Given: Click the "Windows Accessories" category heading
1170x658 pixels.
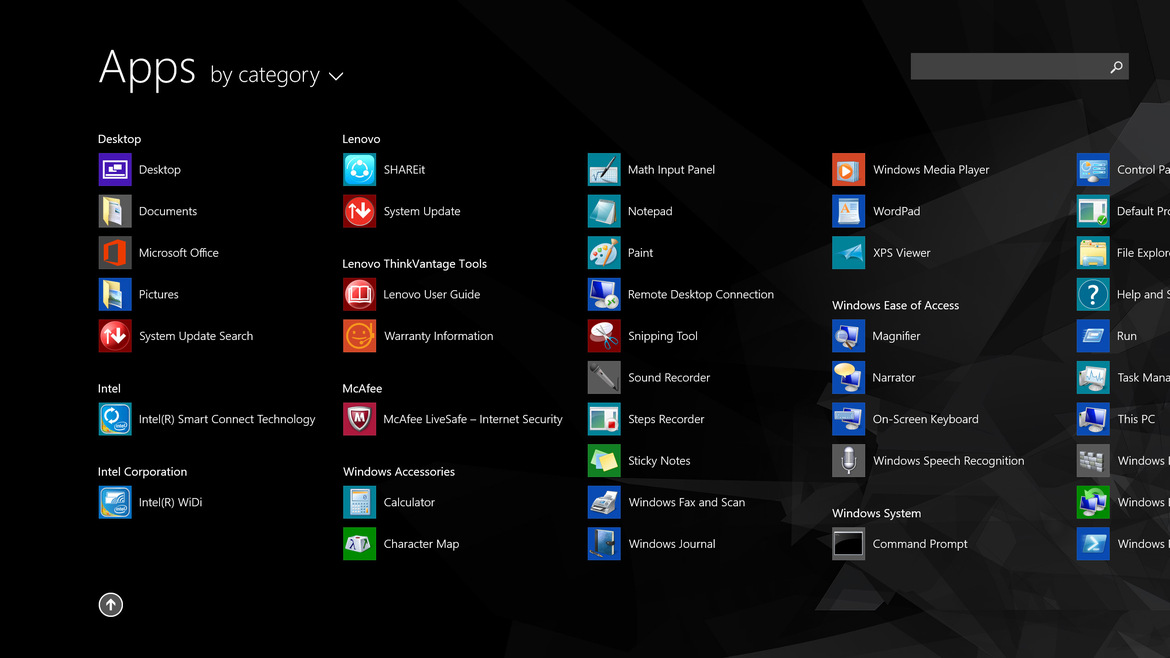Looking at the screenshot, I should coord(398,471).
